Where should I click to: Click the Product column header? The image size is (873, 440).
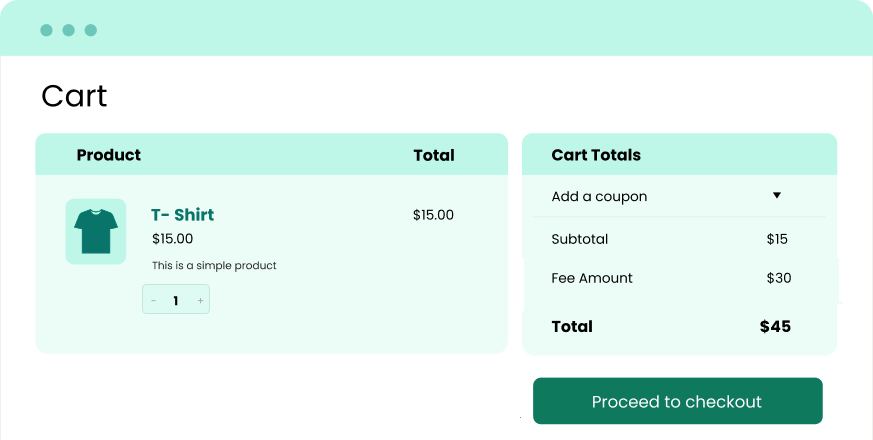[x=108, y=155]
